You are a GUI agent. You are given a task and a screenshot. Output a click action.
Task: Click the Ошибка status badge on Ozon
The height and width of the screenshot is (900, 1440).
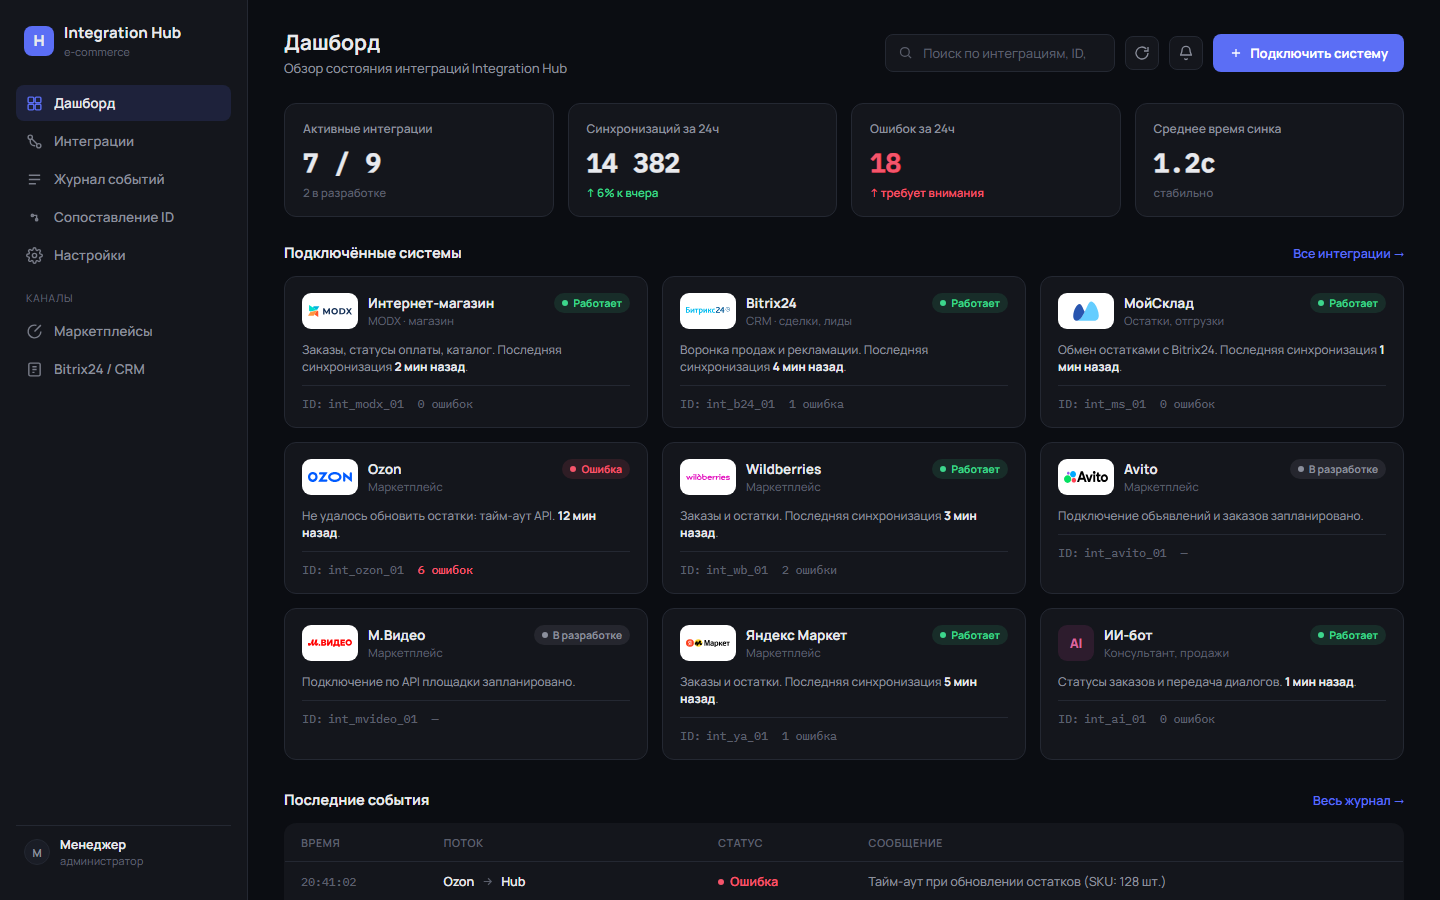595,469
